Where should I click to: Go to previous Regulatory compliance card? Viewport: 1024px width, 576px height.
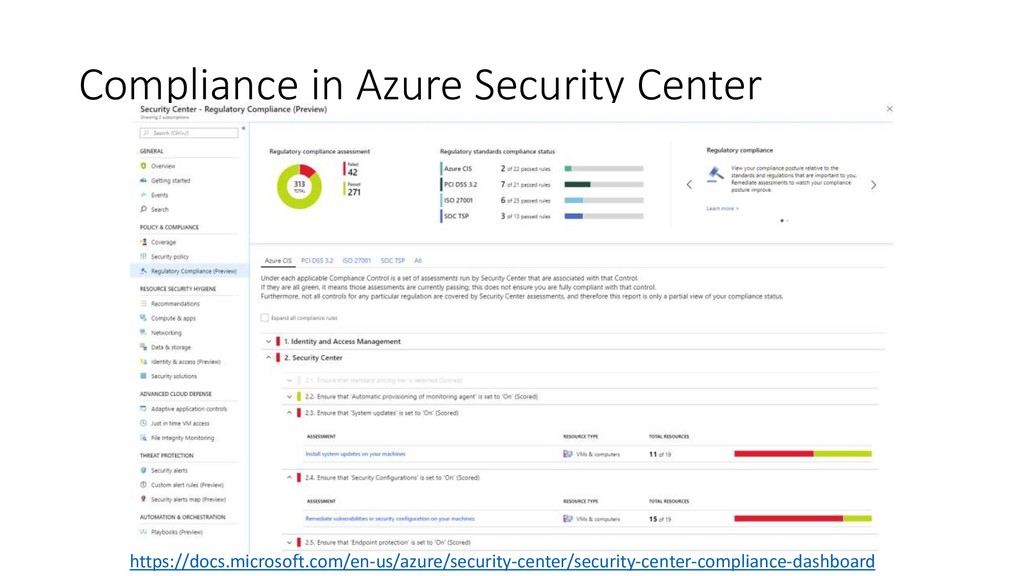pyautogui.click(x=689, y=185)
